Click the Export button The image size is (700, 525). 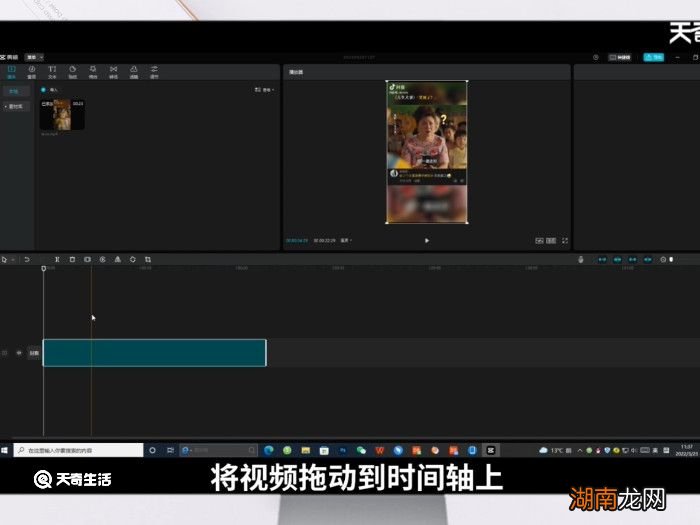coord(654,57)
